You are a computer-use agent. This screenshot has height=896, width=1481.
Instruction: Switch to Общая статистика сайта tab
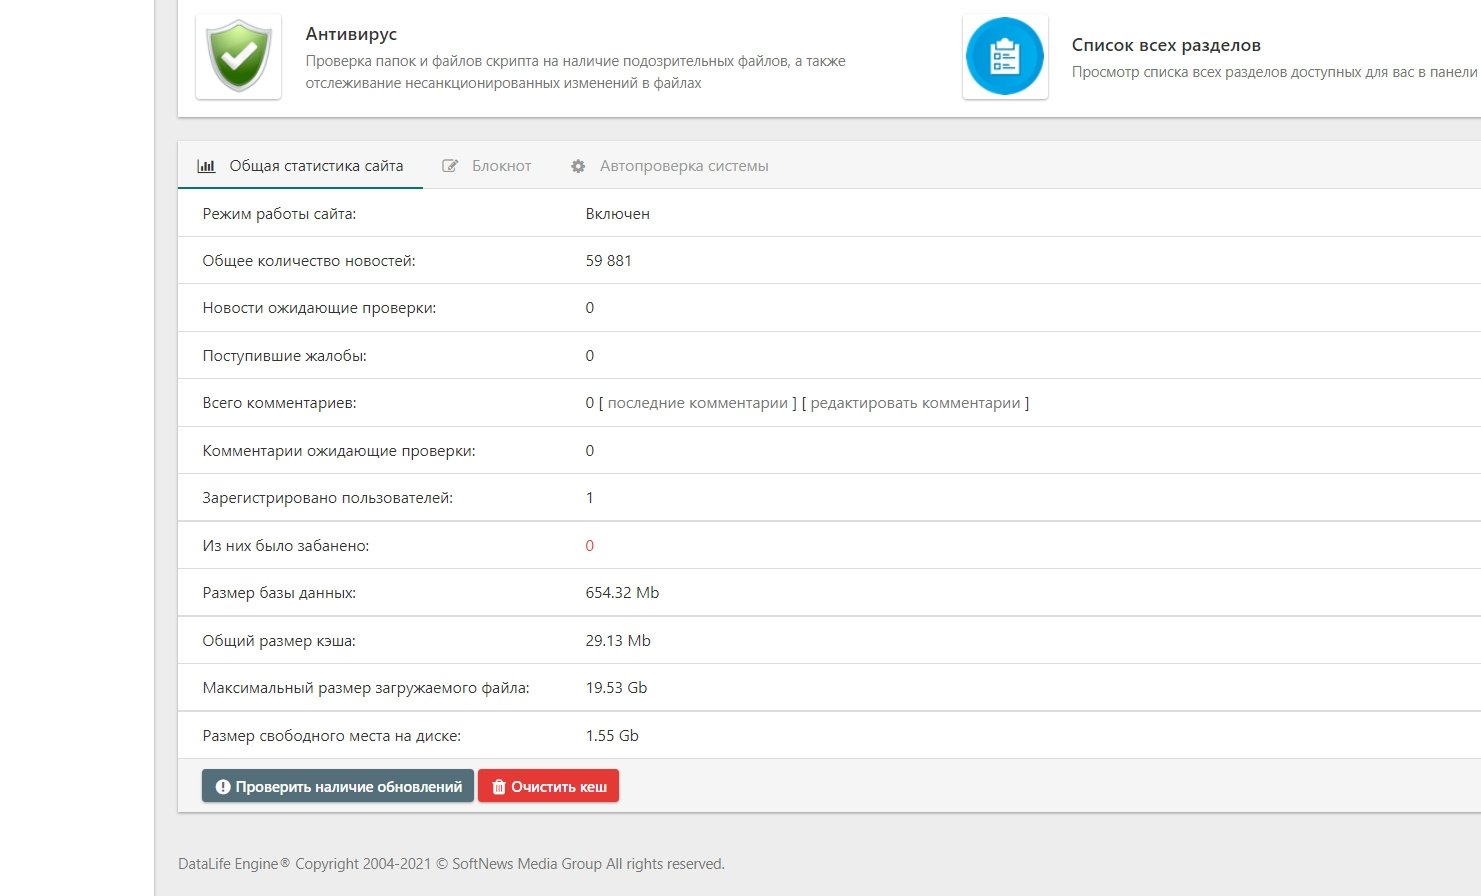click(316, 166)
